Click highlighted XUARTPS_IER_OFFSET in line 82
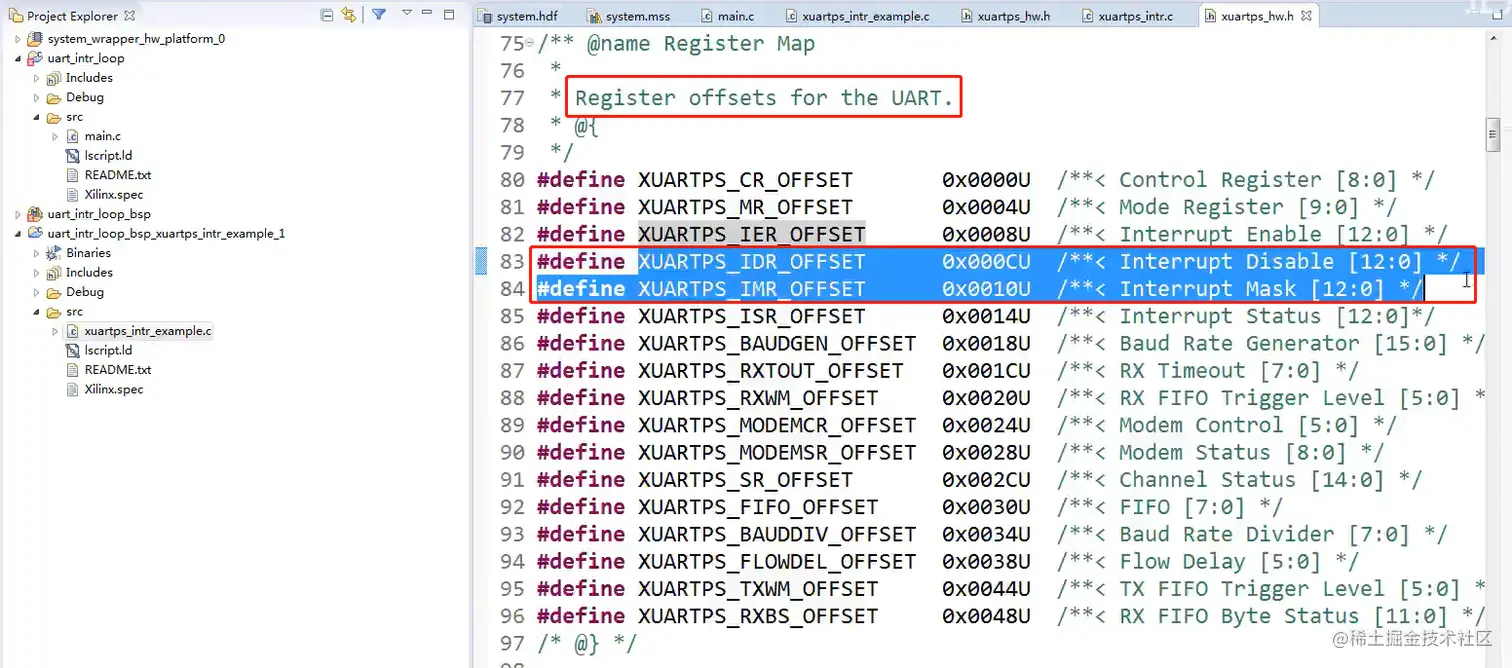The width and height of the screenshot is (1512, 668). pyautogui.click(x=751, y=234)
